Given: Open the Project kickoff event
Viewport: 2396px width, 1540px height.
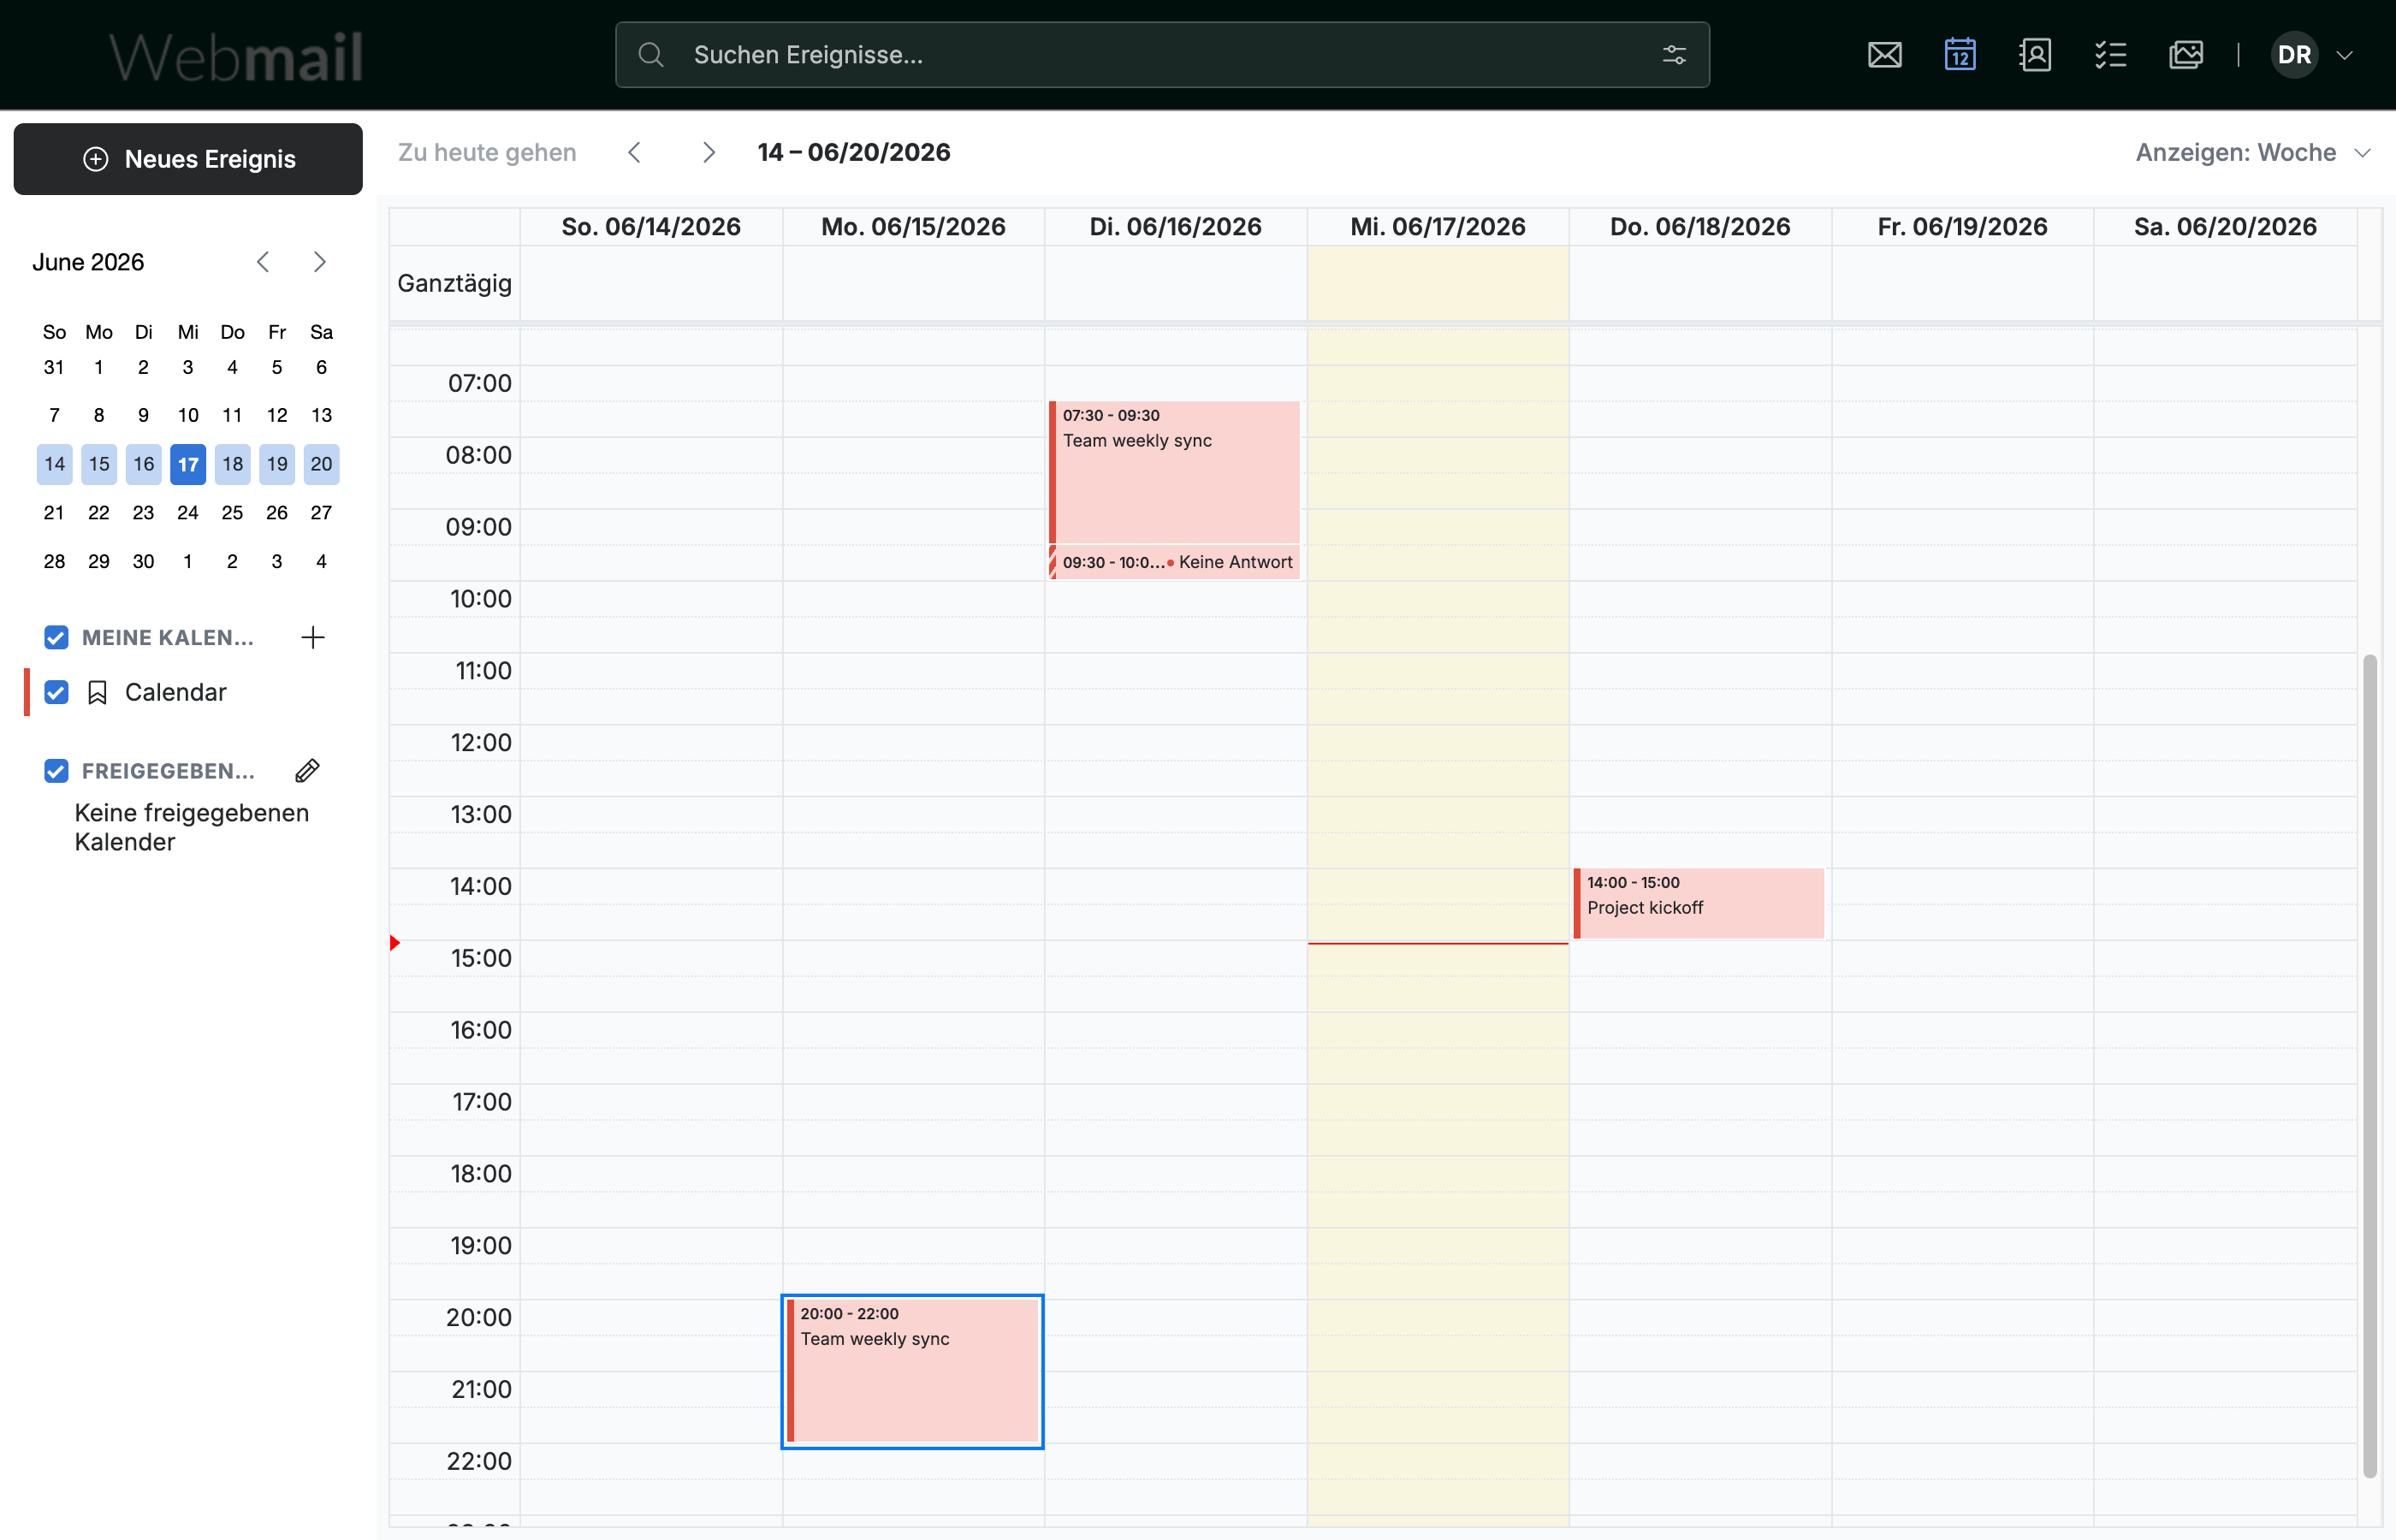Looking at the screenshot, I should (x=1698, y=903).
